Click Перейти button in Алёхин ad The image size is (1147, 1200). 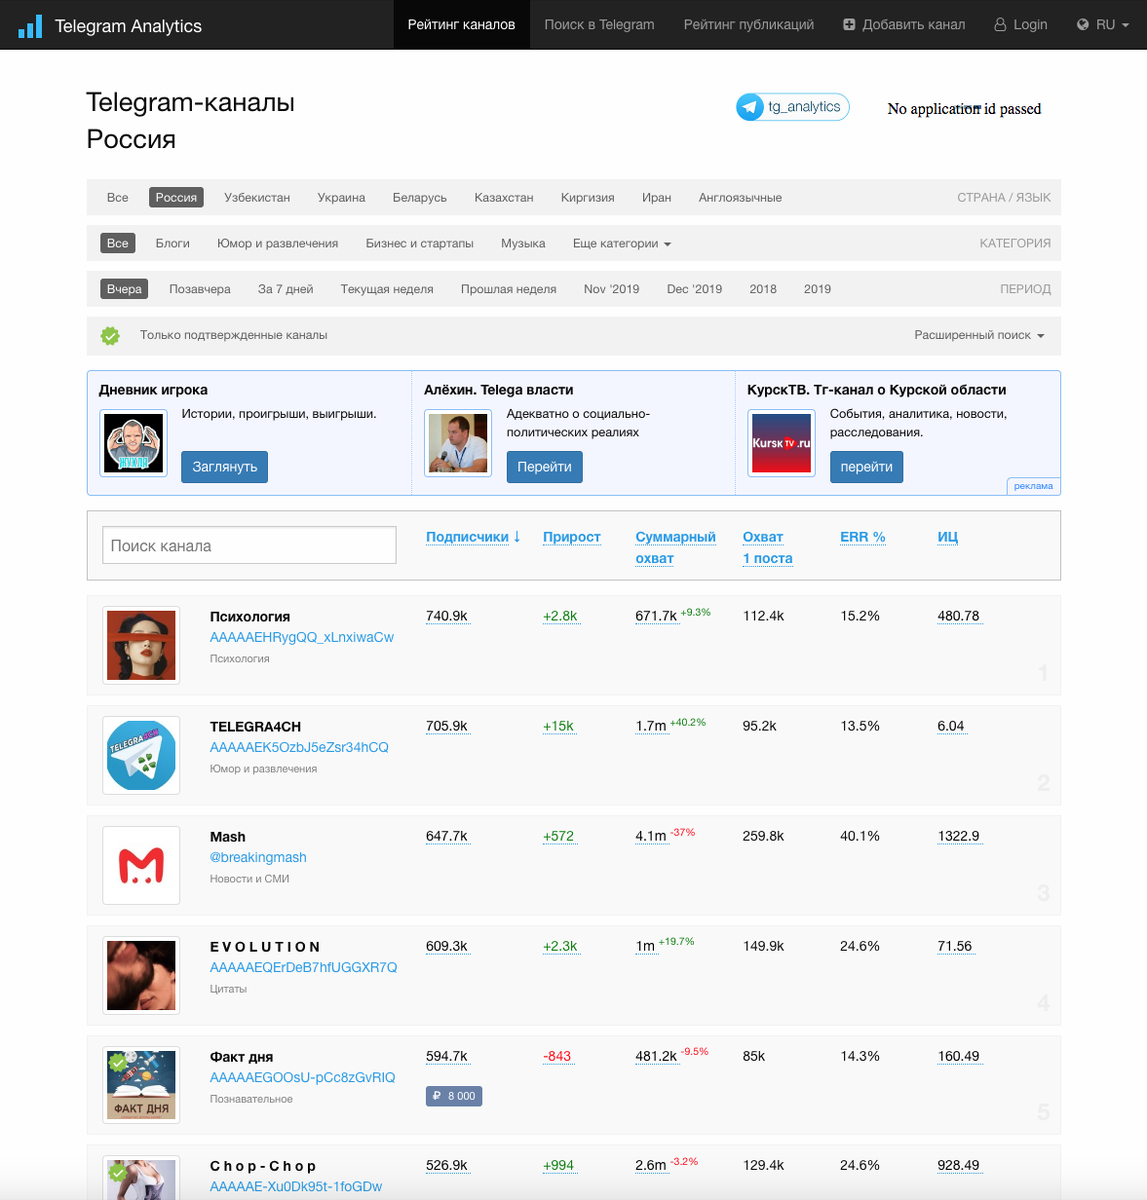(545, 467)
